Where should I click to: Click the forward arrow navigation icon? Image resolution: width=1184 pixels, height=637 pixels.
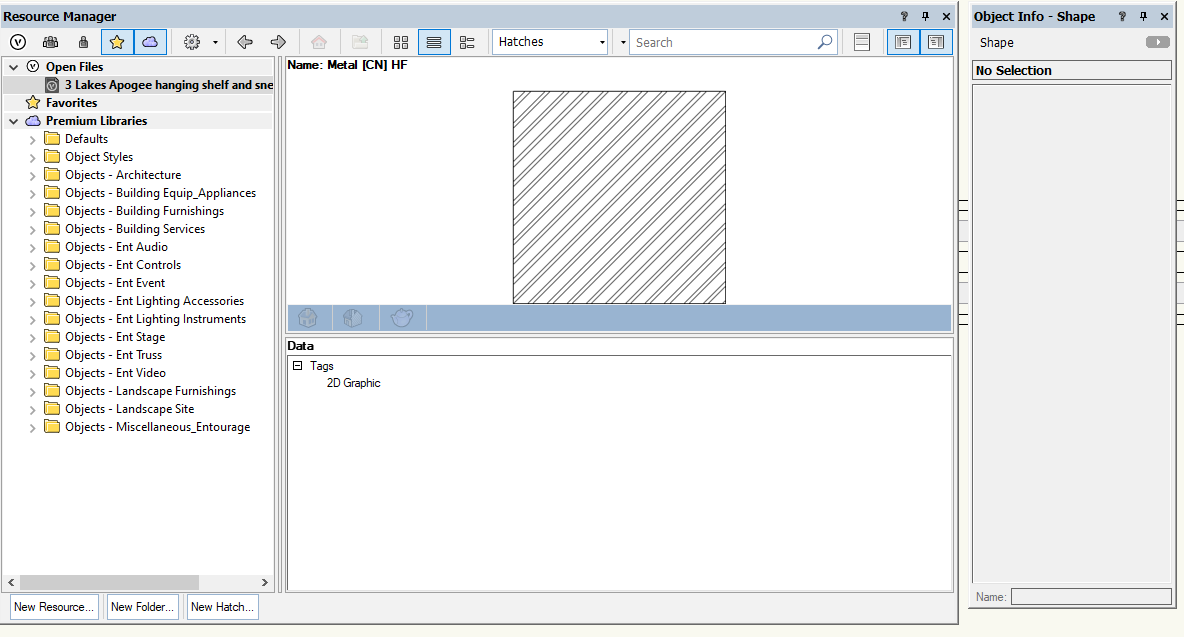[x=278, y=42]
